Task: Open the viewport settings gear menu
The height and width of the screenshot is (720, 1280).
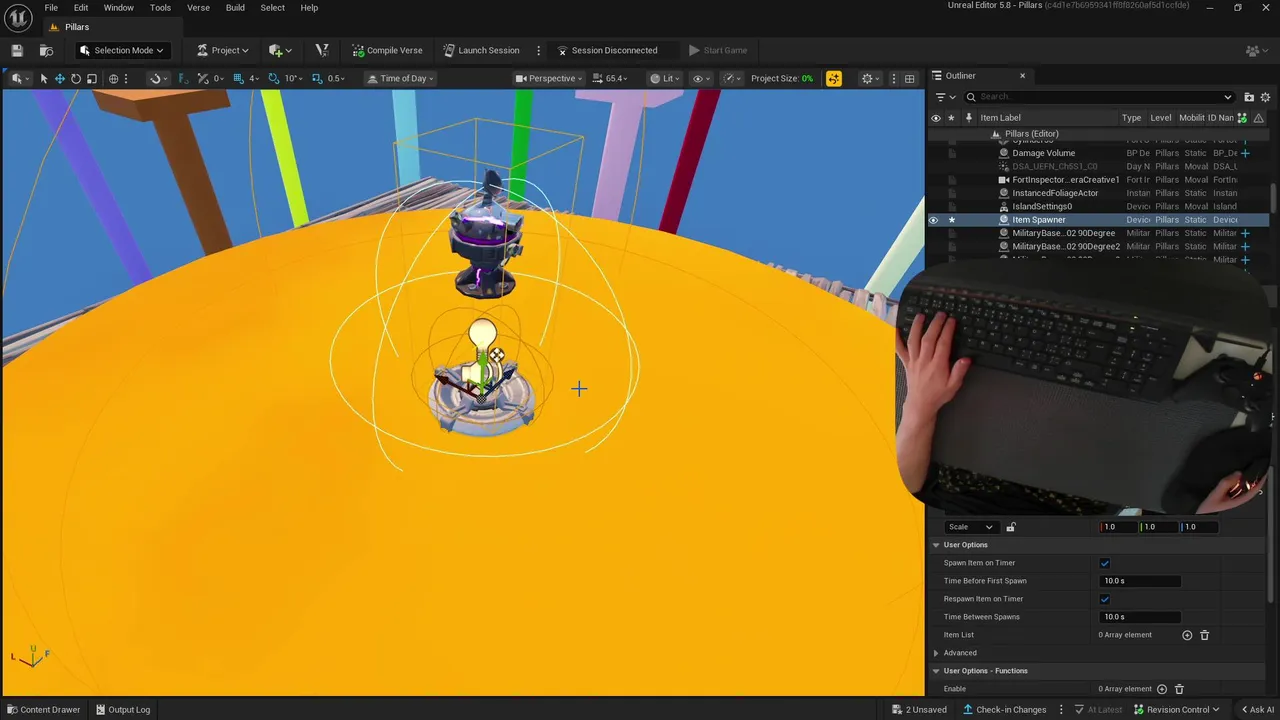Action: click(871, 78)
